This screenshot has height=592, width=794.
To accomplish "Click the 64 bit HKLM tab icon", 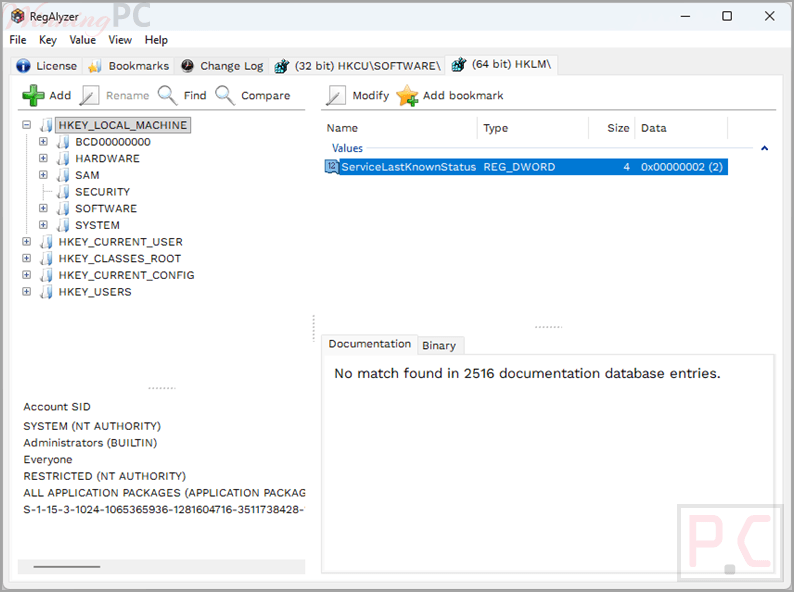I will 459,64.
